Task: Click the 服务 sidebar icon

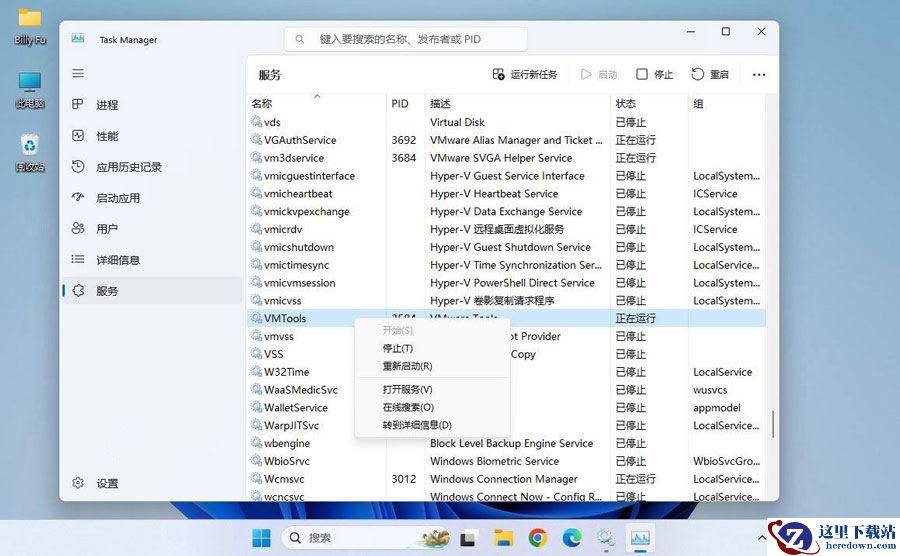Action: [x=78, y=290]
